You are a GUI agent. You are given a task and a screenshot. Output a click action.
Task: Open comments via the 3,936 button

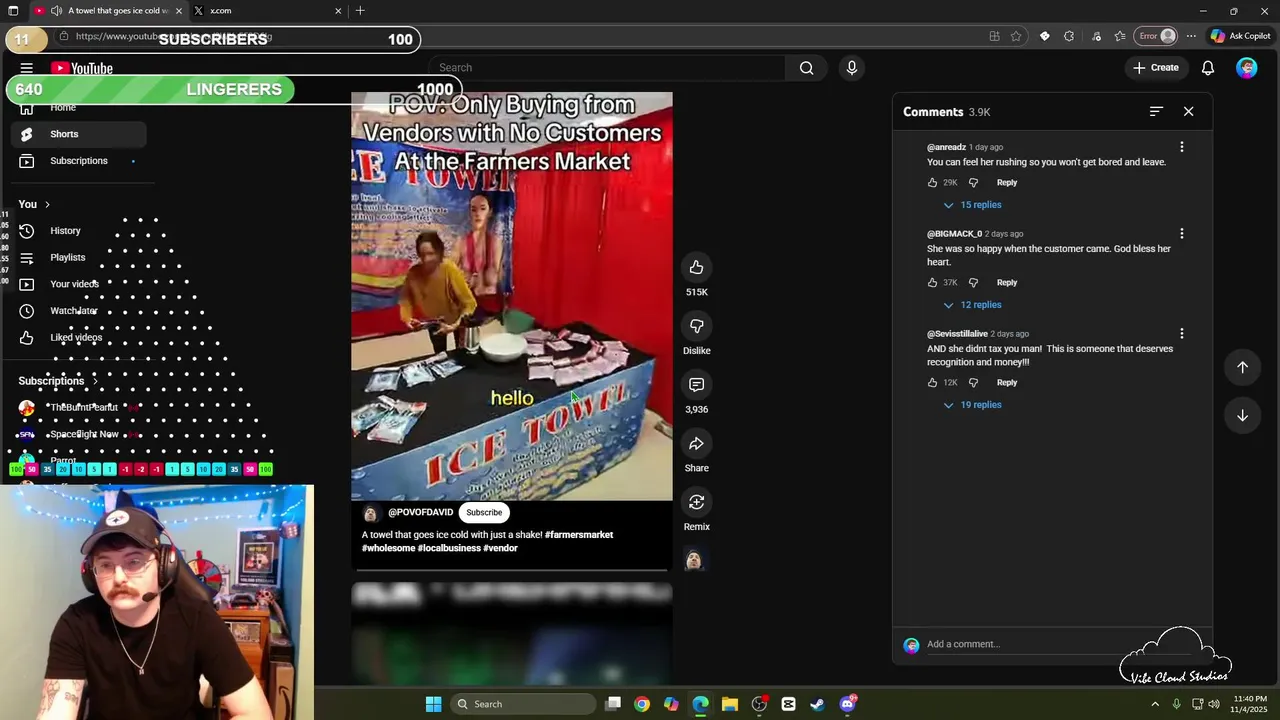point(696,385)
